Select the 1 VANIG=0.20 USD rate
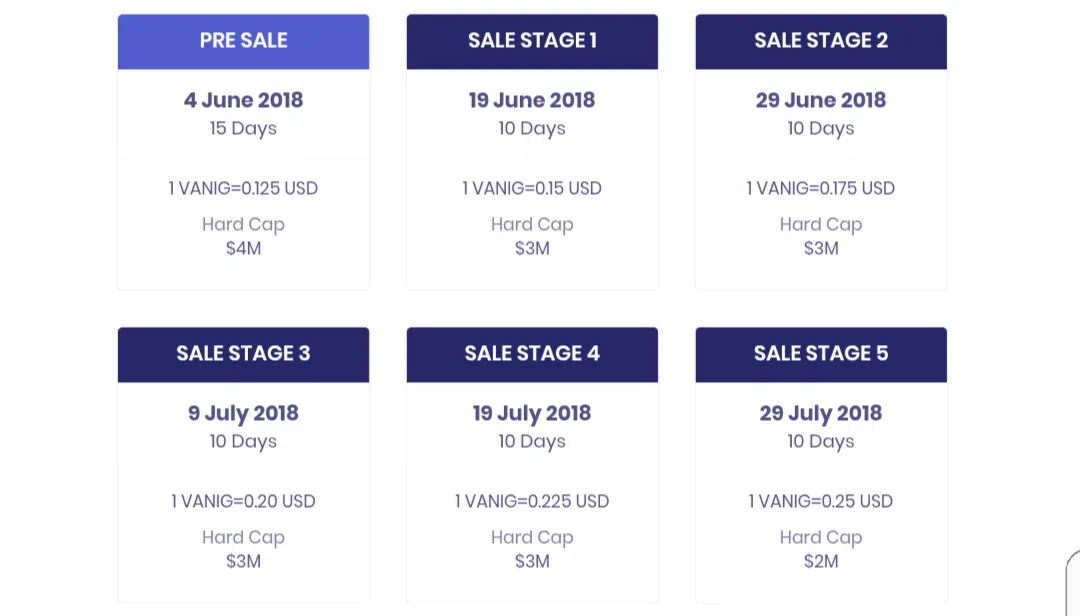The height and width of the screenshot is (616, 1080). (x=243, y=501)
